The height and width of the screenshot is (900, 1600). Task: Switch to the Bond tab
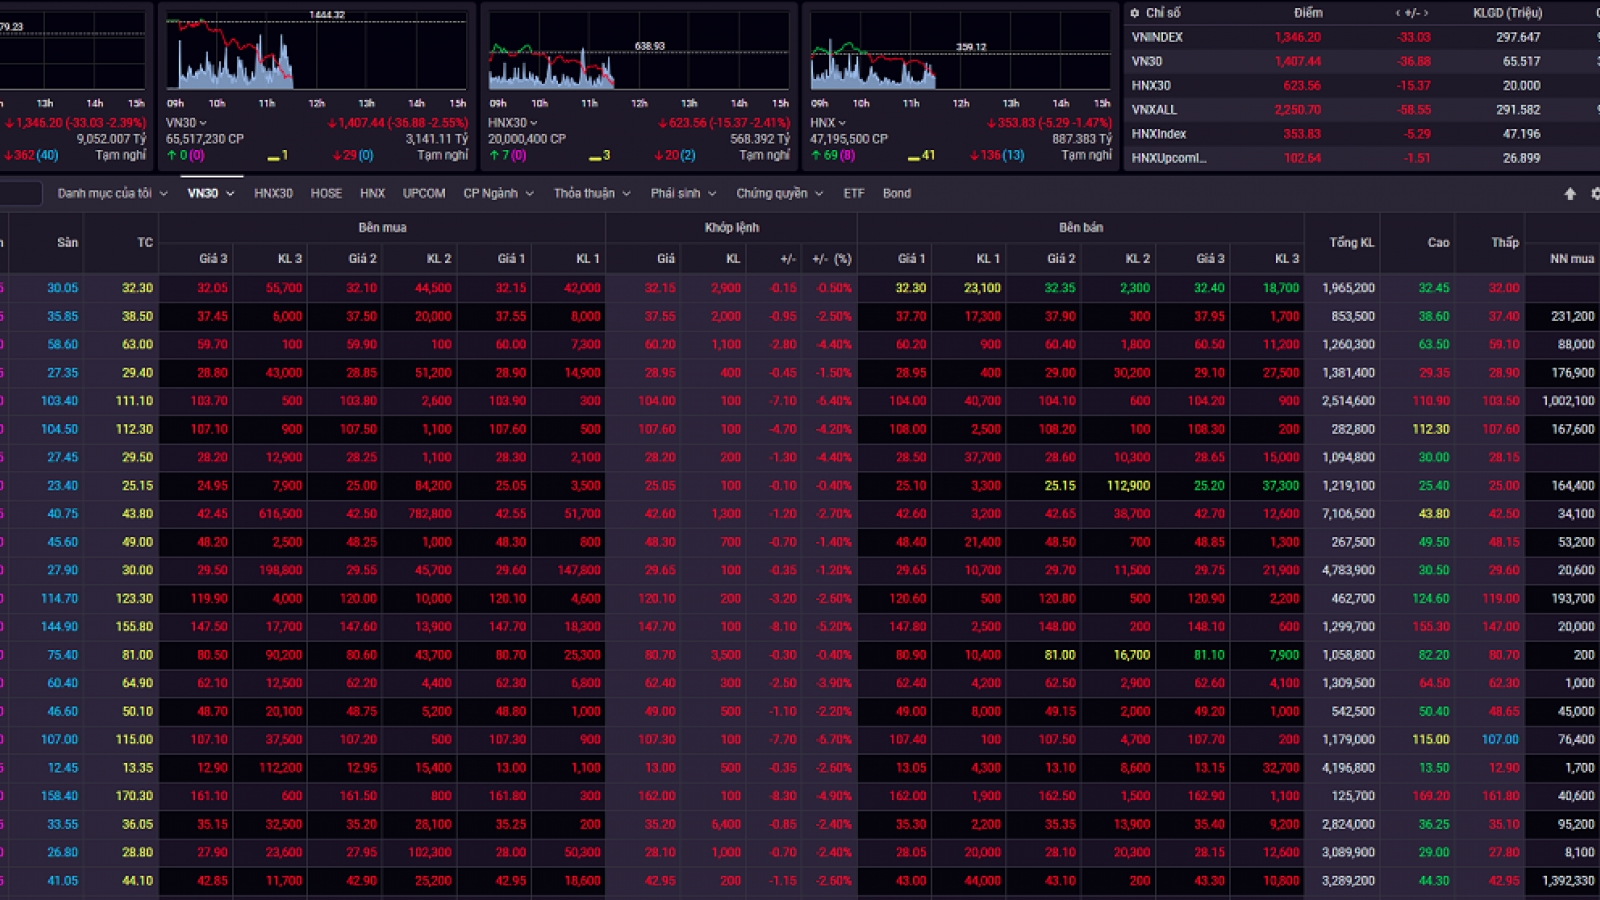pos(897,193)
